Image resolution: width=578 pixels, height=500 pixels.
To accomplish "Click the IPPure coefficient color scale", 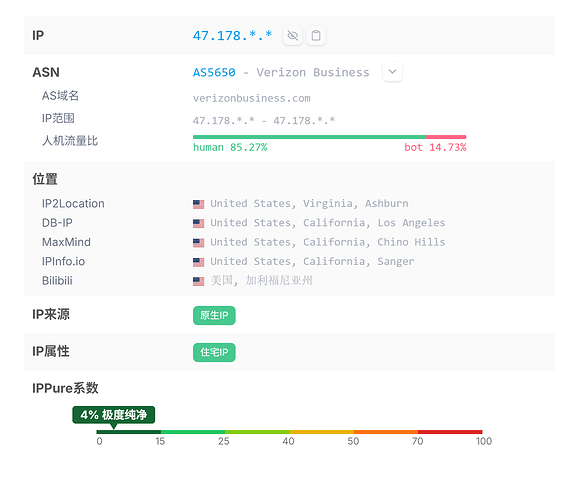I will click(x=289, y=432).
